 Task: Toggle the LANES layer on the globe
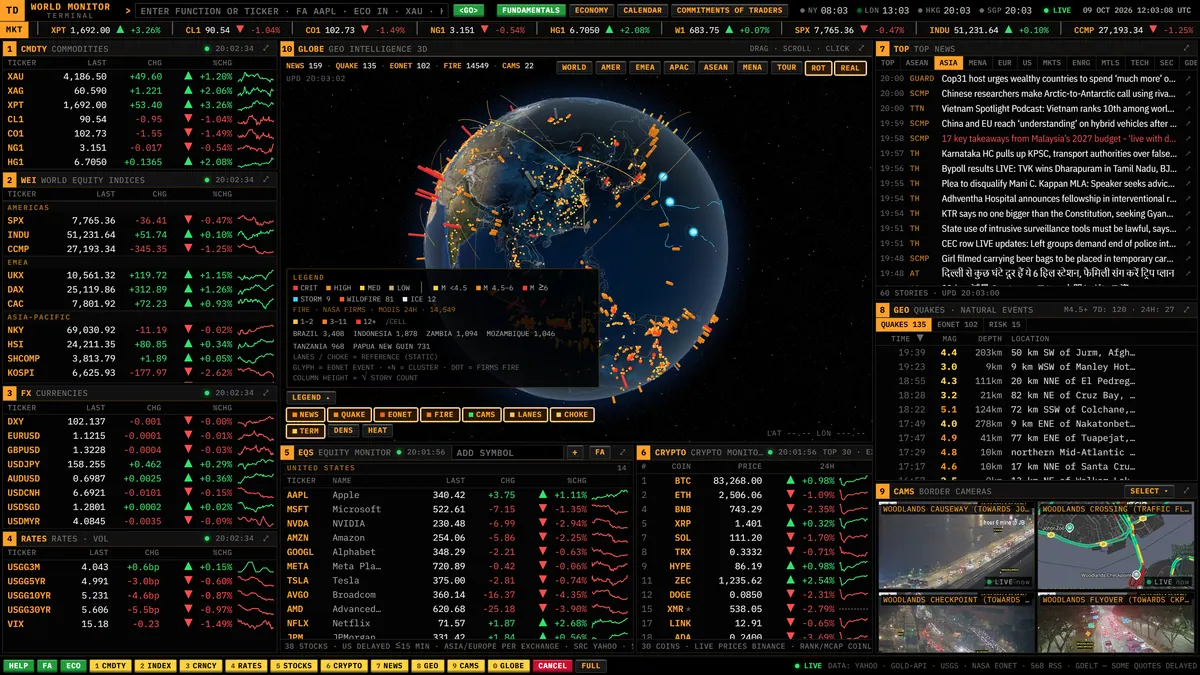(x=526, y=414)
